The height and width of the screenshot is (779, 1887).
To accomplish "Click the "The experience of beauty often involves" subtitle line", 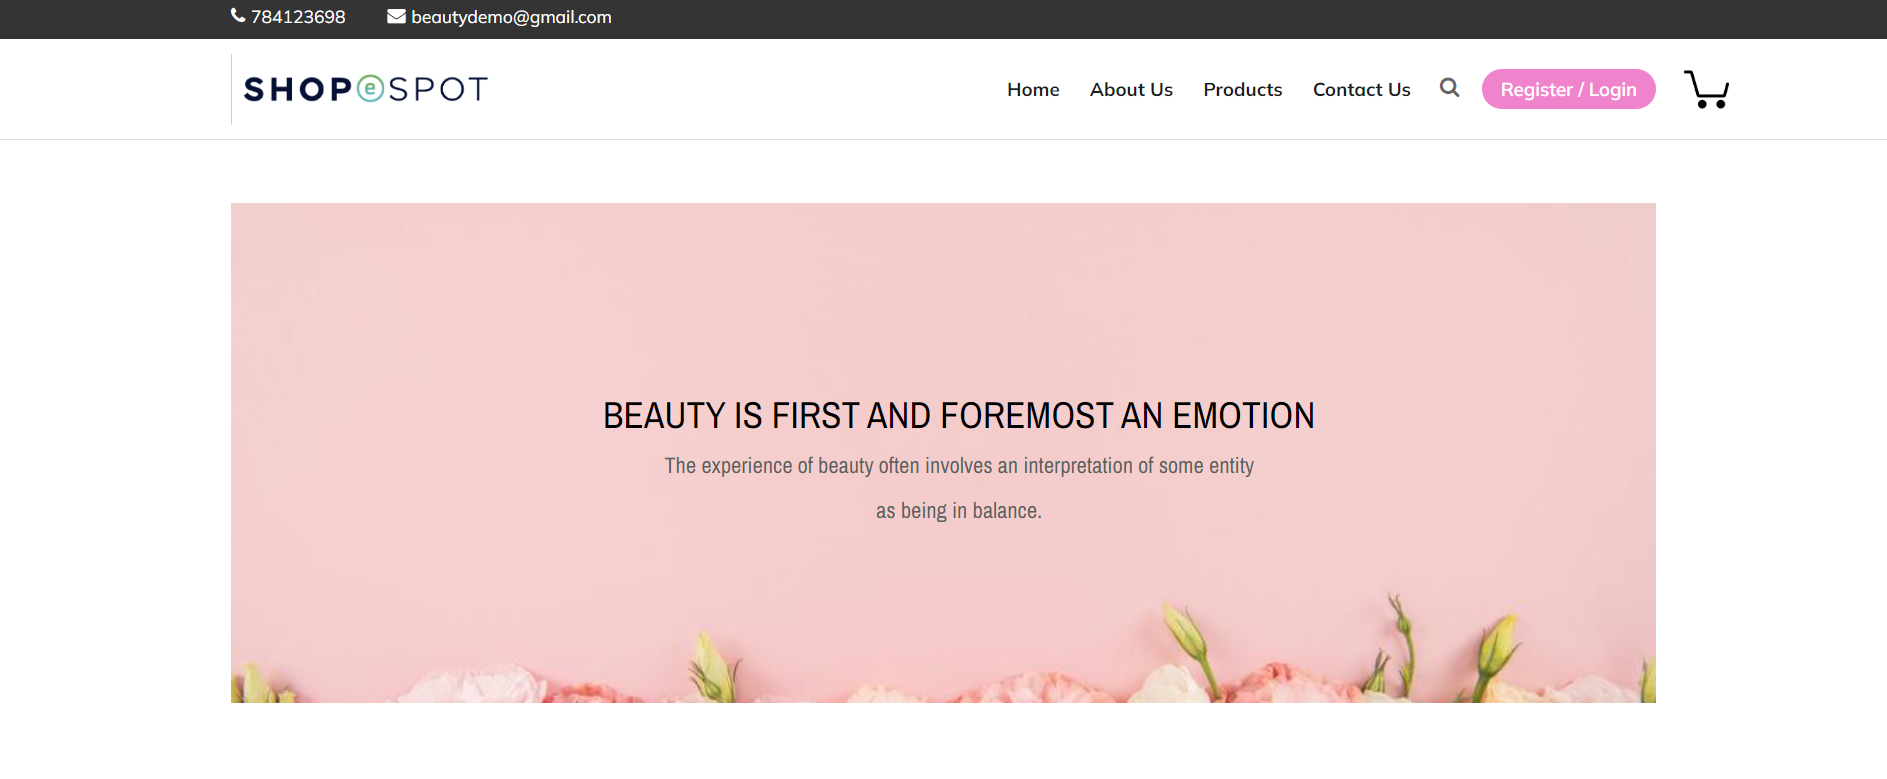I will (959, 466).
